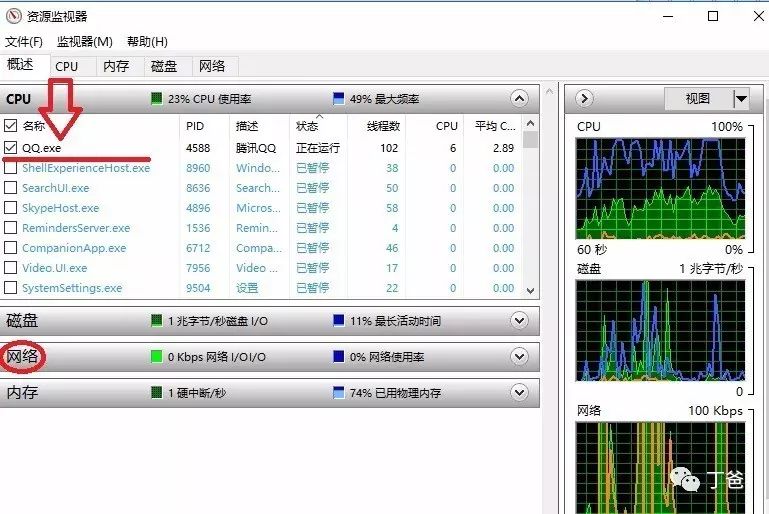Open the 监视器(M) menu
The image size is (769, 514).
click(x=84, y=42)
